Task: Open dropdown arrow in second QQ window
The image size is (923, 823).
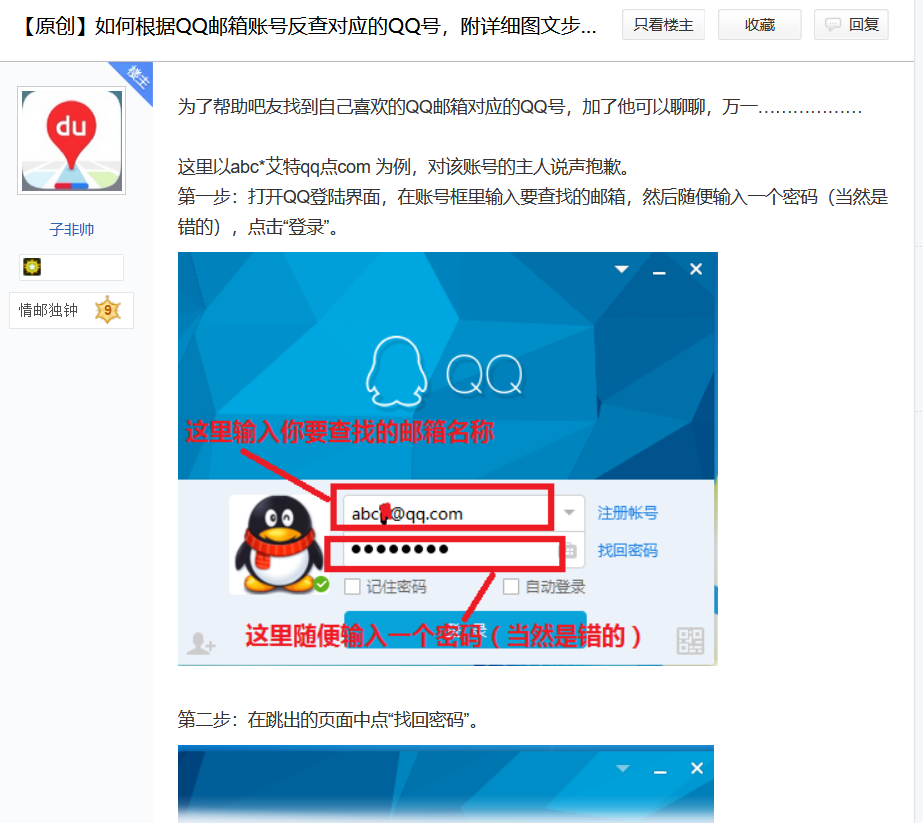Action: click(622, 768)
